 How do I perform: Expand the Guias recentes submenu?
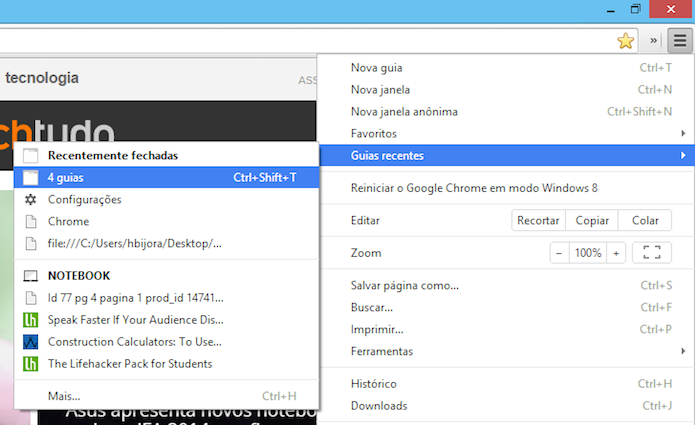(x=507, y=156)
